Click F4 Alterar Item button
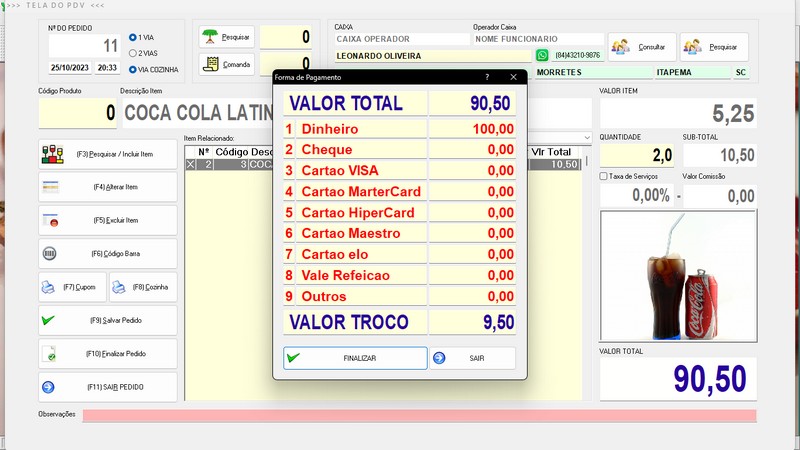The height and width of the screenshot is (450, 800). (108, 187)
